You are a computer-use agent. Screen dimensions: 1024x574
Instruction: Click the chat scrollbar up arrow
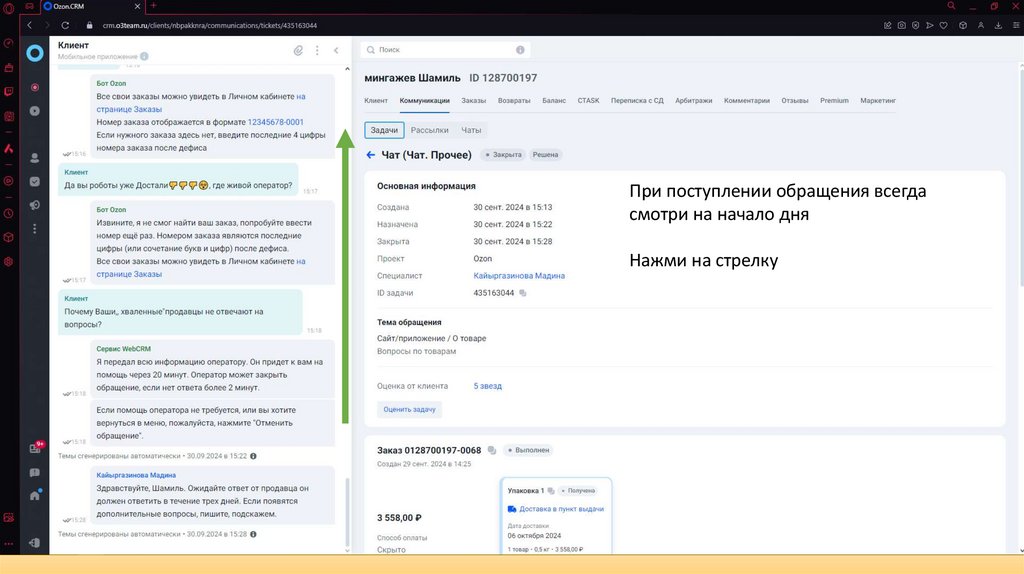(347, 69)
